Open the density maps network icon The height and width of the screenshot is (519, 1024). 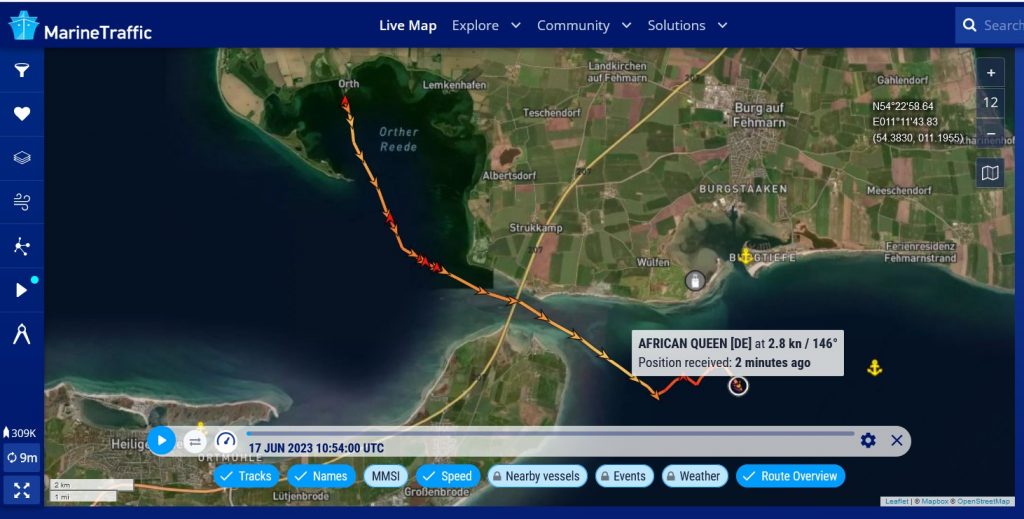(x=21, y=246)
